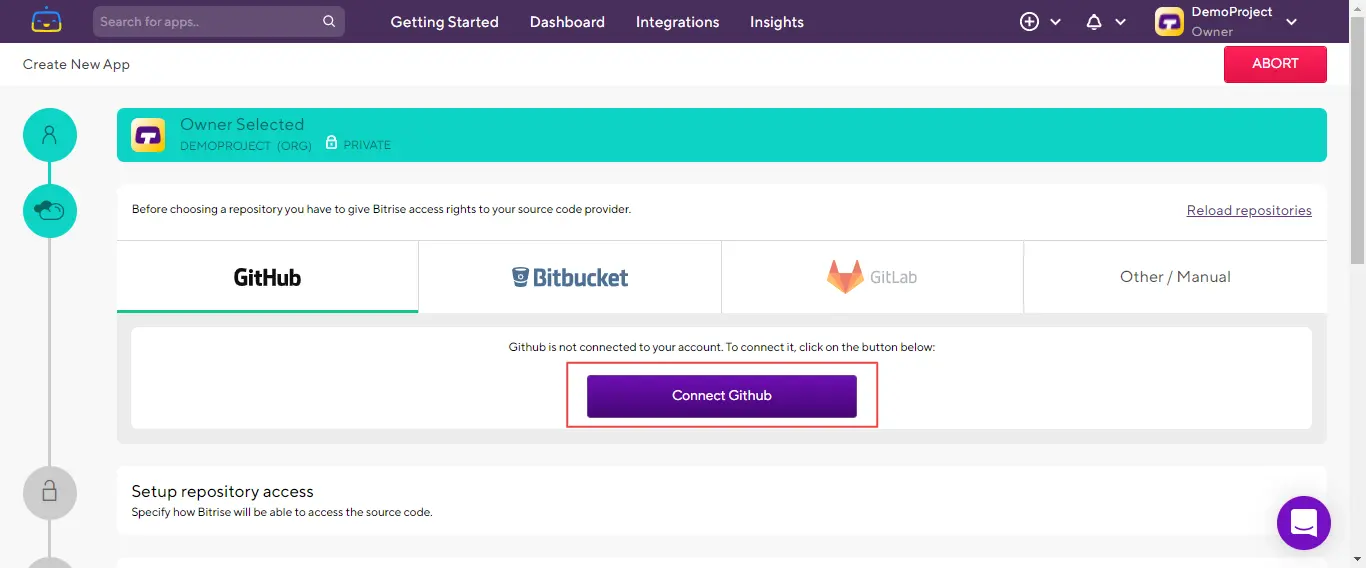The width and height of the screenshot is (1366, 568).
Task: Open the Insights menu item
Action: point(776,22)
